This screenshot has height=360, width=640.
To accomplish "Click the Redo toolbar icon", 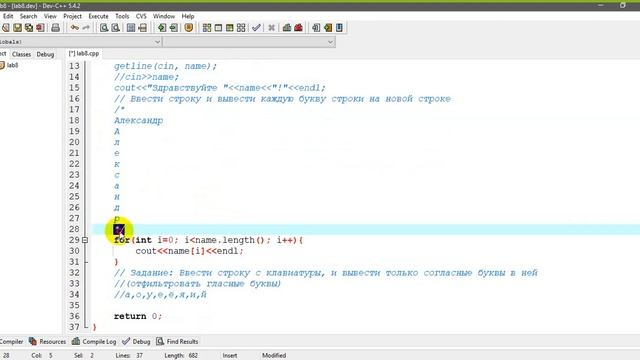I will tap(86, 28).
